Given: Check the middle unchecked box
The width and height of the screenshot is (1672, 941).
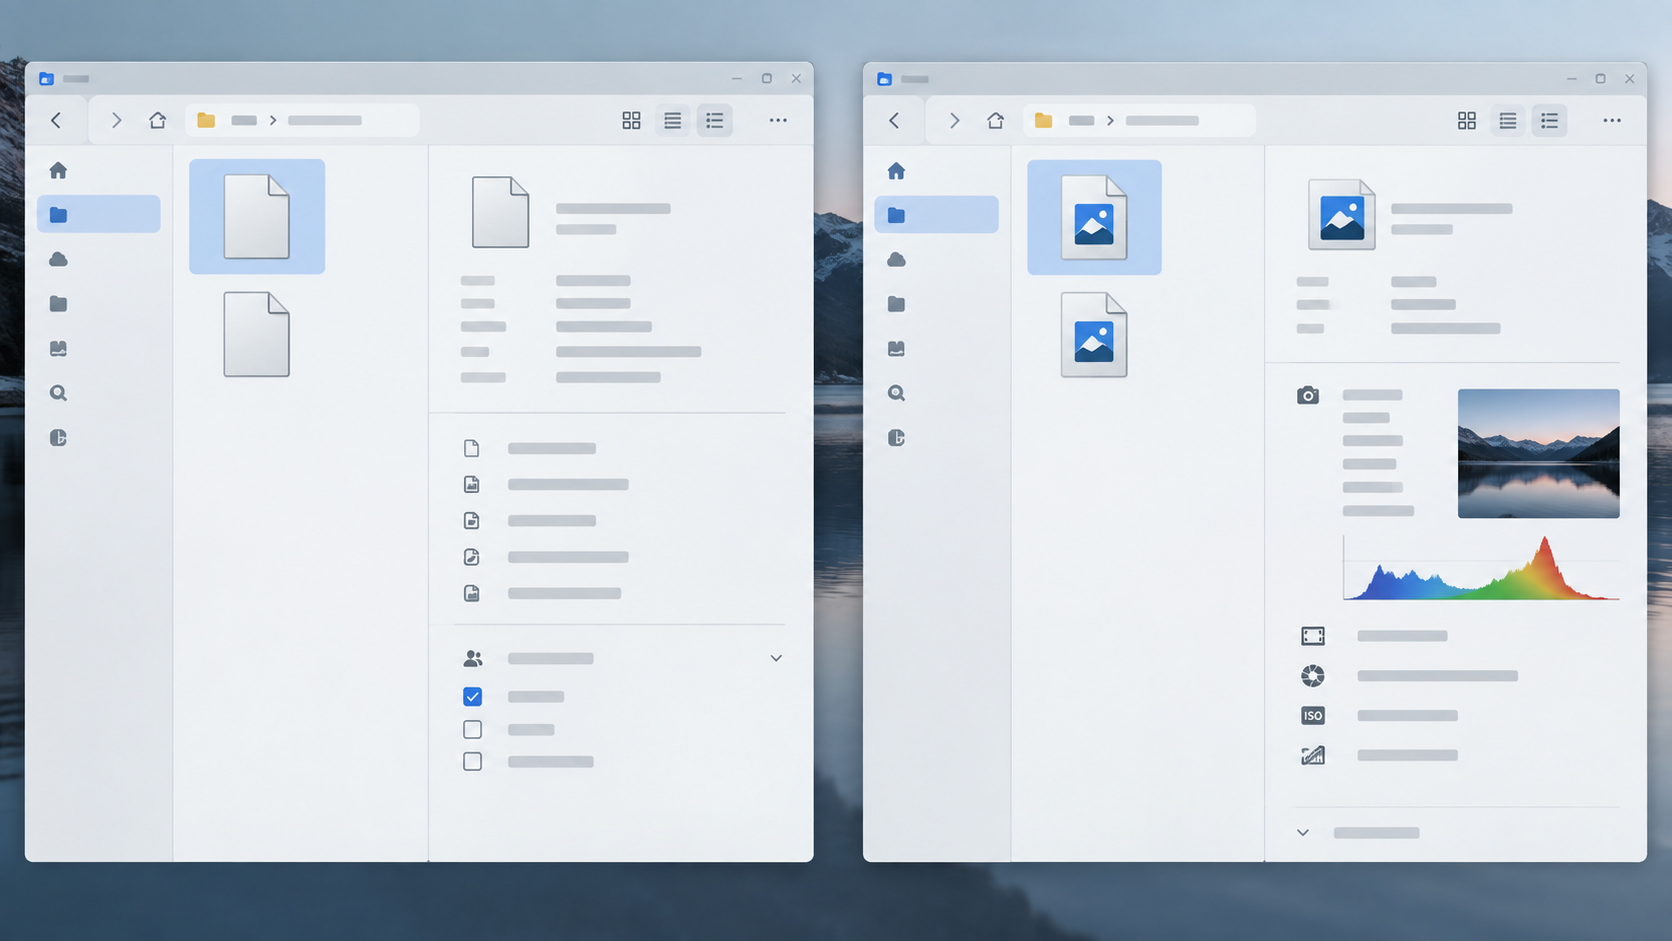Looking at the screenshot, I should pyautogui.click(x=473, y=729).
